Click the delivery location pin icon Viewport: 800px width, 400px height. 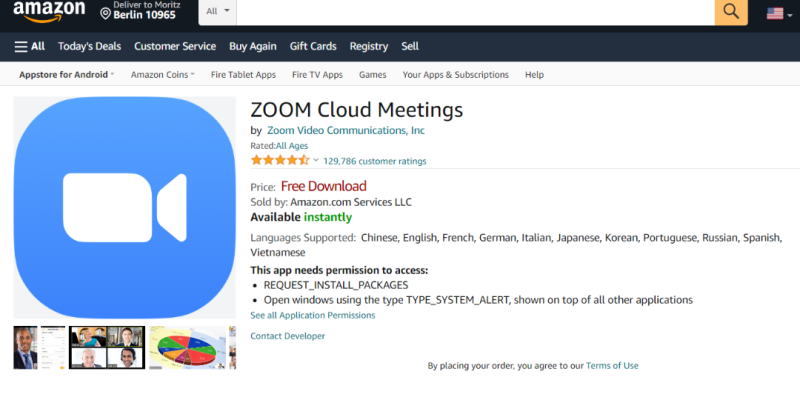coord(105,14)
